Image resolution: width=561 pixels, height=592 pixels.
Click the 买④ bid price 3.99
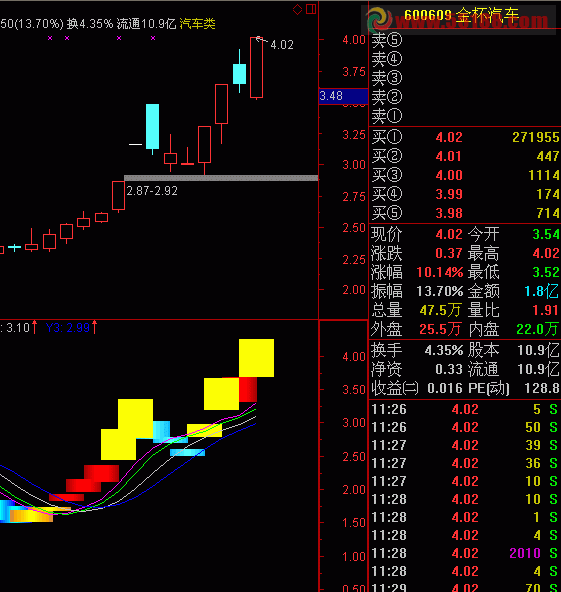click(449, 194)
